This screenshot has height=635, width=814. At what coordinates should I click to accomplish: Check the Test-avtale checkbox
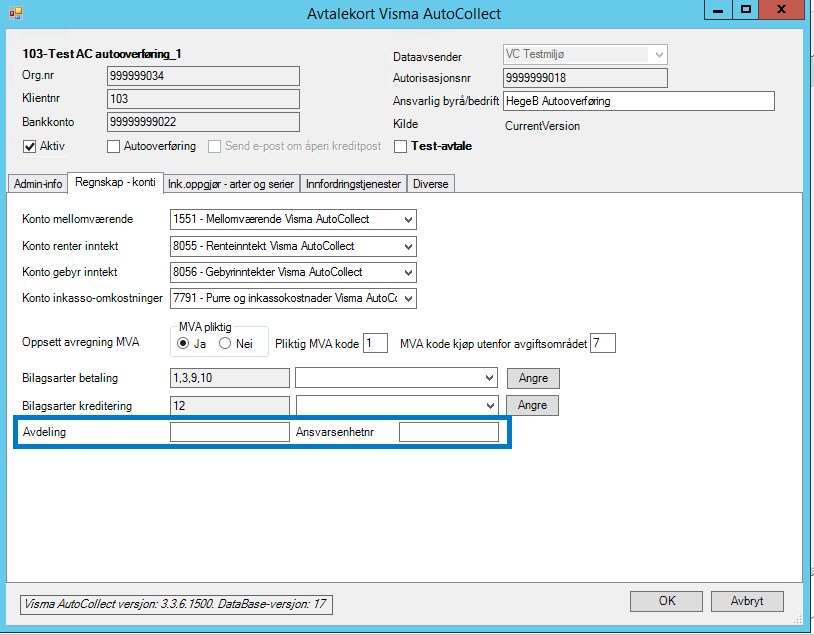400,146
